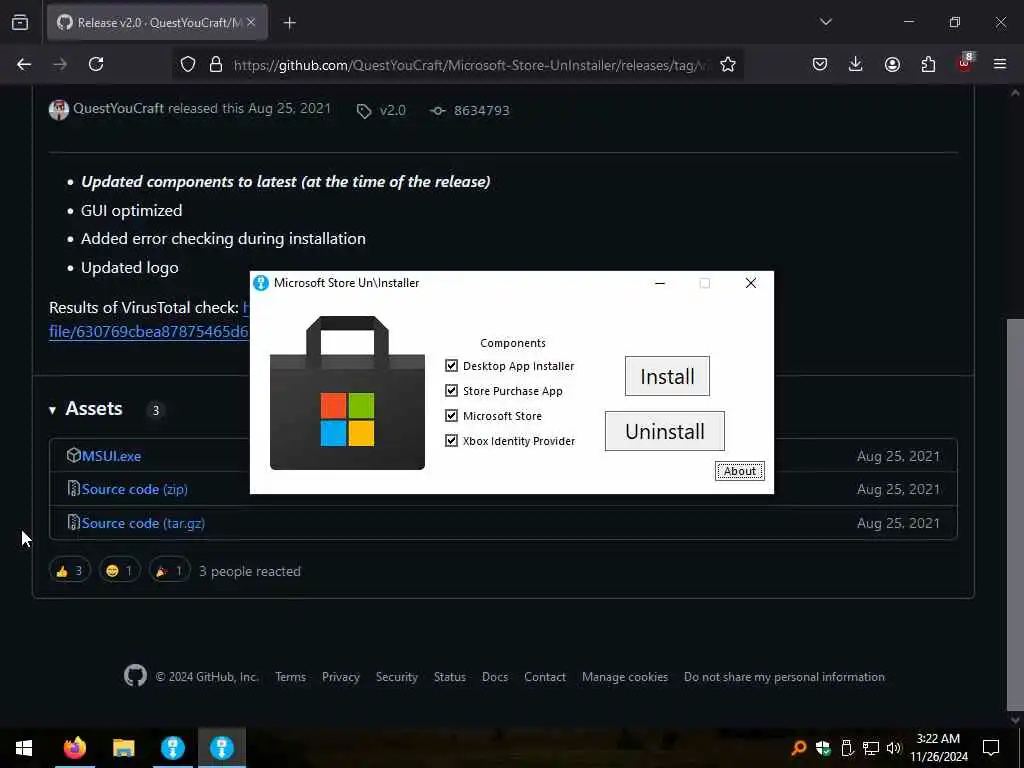
Task: Click the thumbs up reaction
Action: click(x=69, y=571)
